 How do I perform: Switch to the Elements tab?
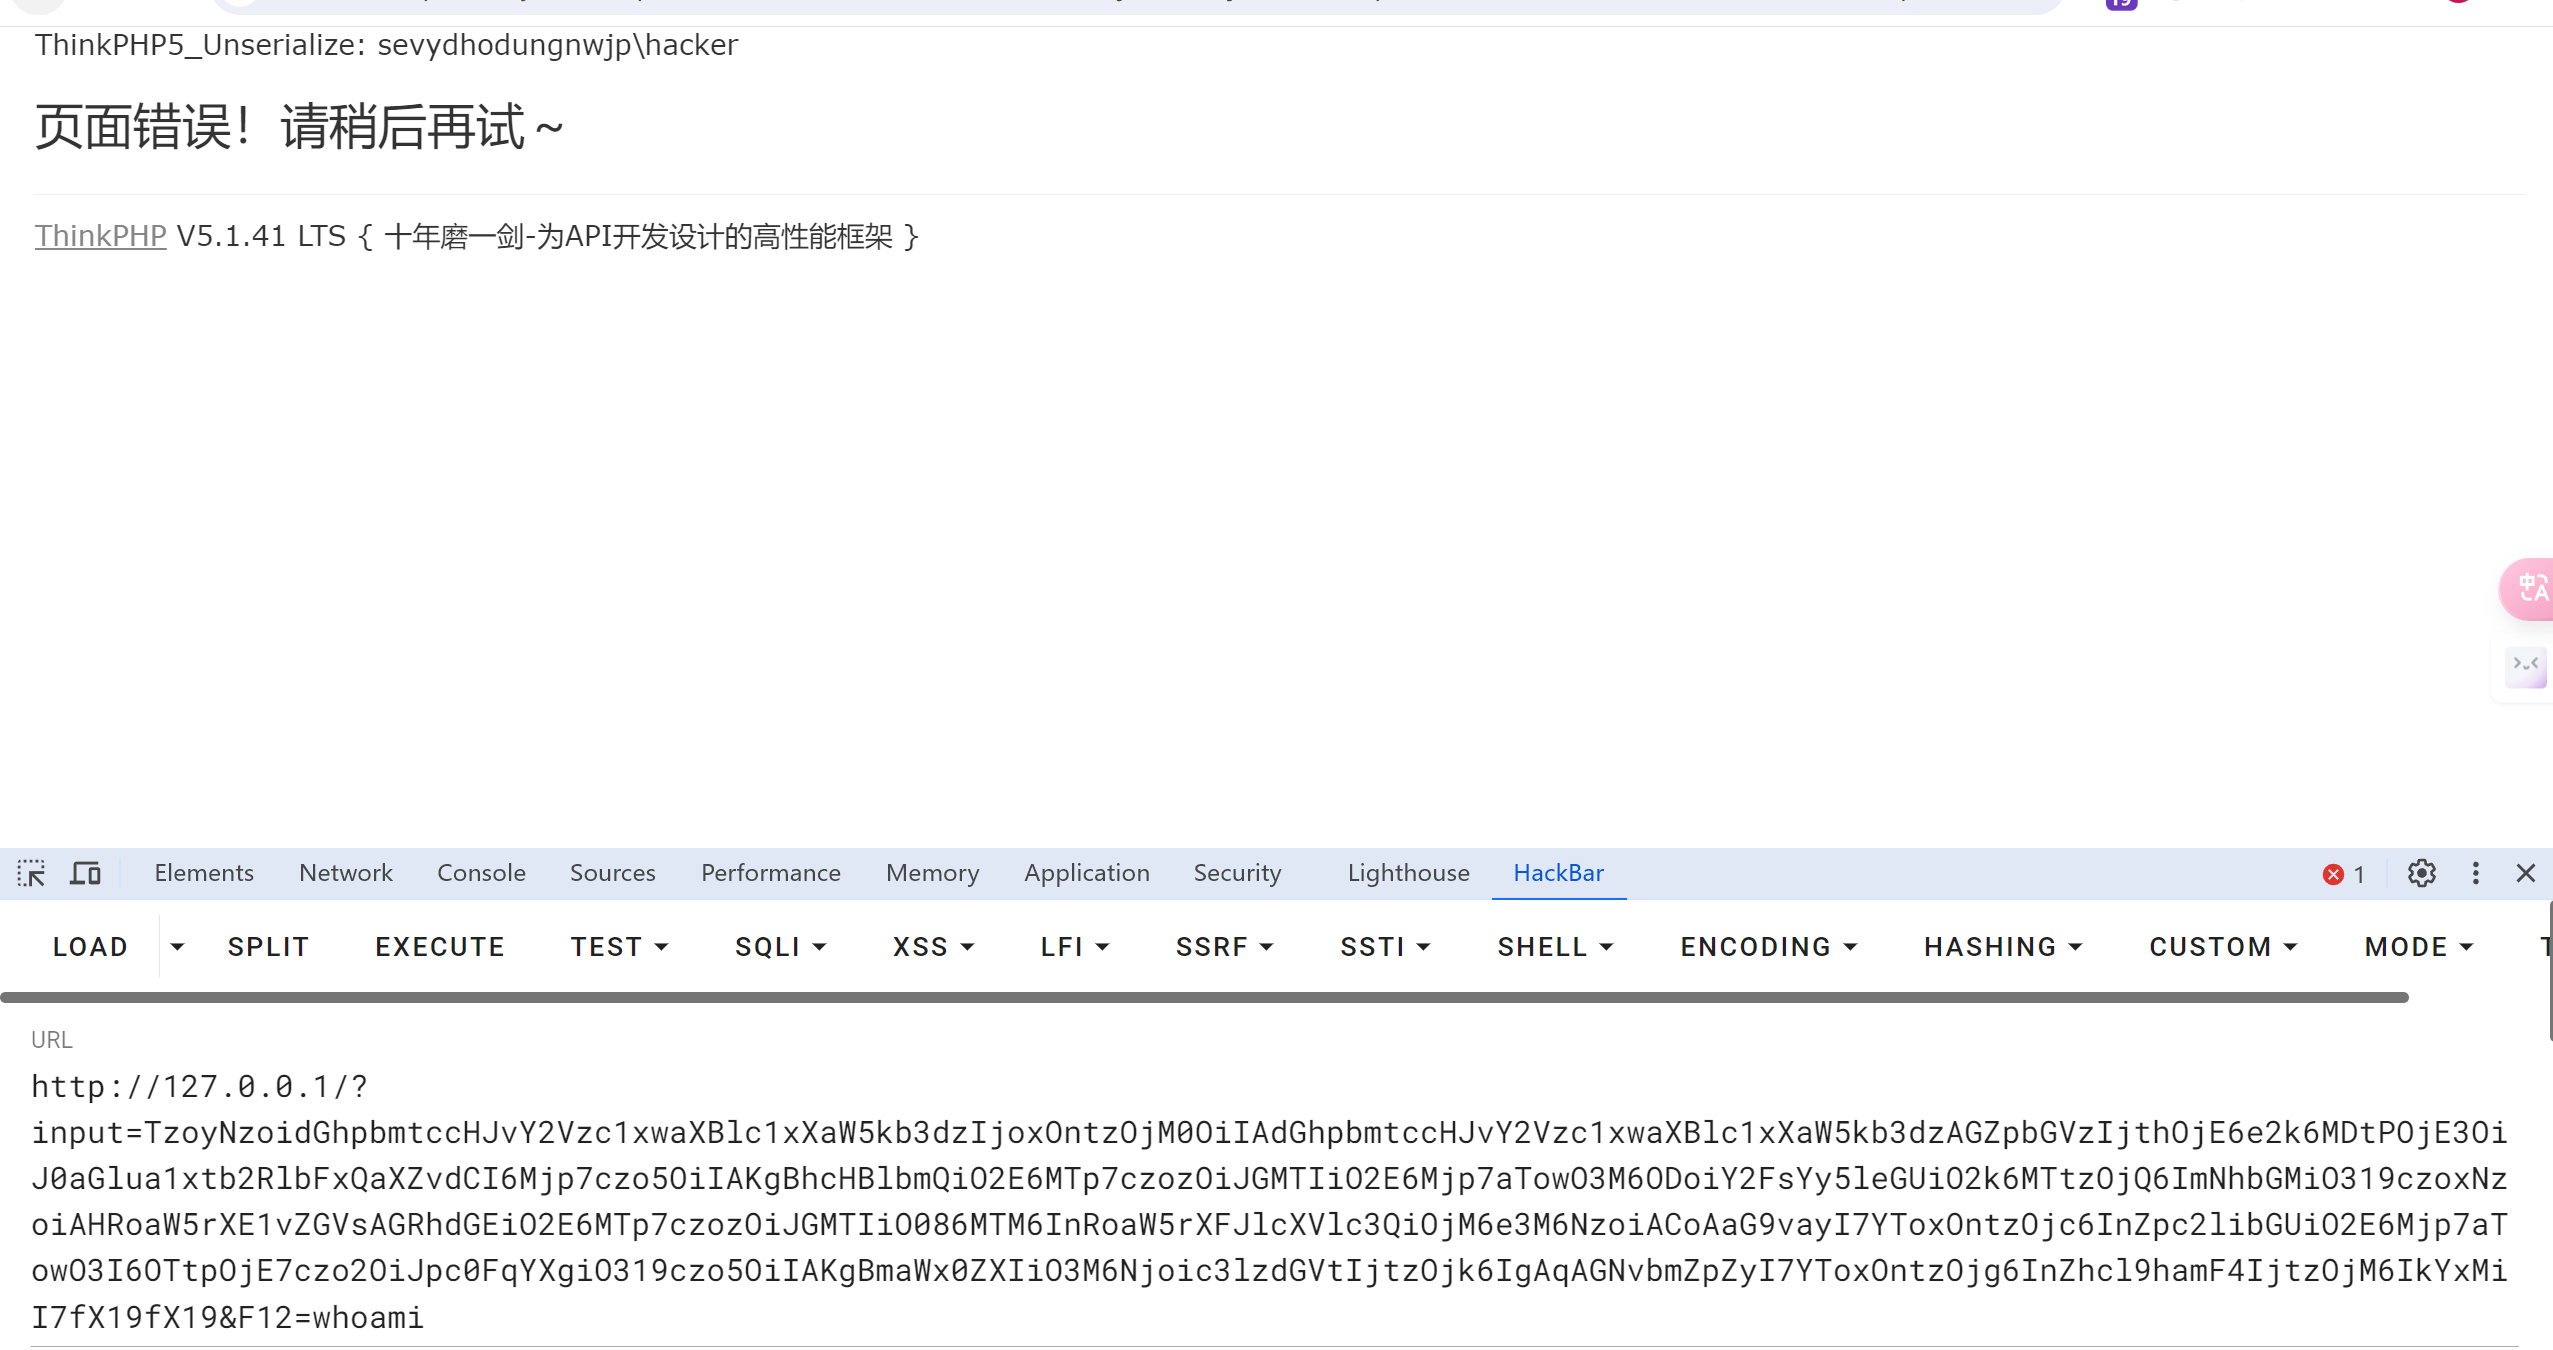204,873
